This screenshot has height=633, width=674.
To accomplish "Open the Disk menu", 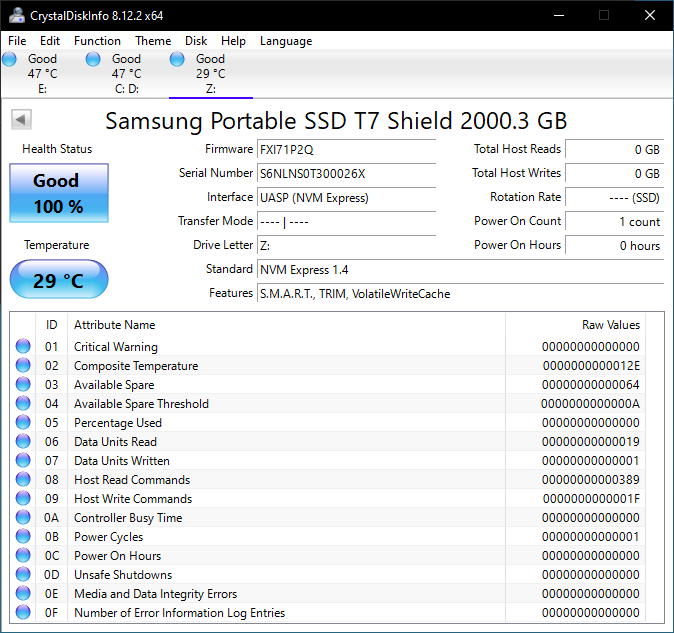I will (x=196, y=41).
